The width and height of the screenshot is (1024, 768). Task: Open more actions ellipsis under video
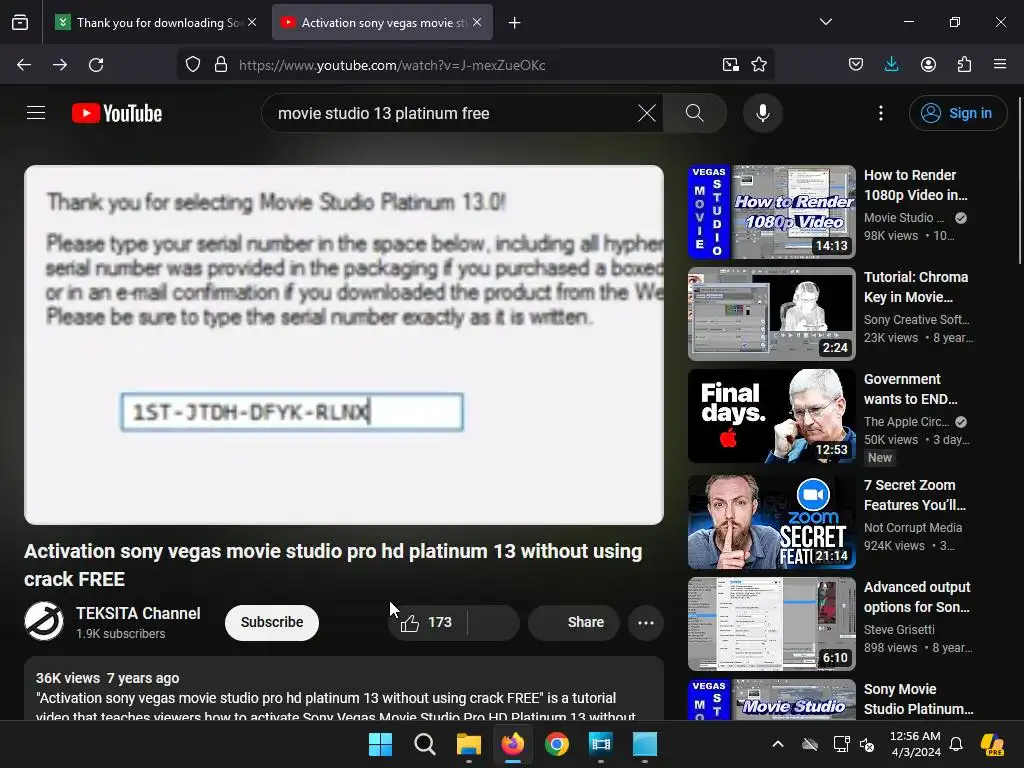click(x=646, y=622)
